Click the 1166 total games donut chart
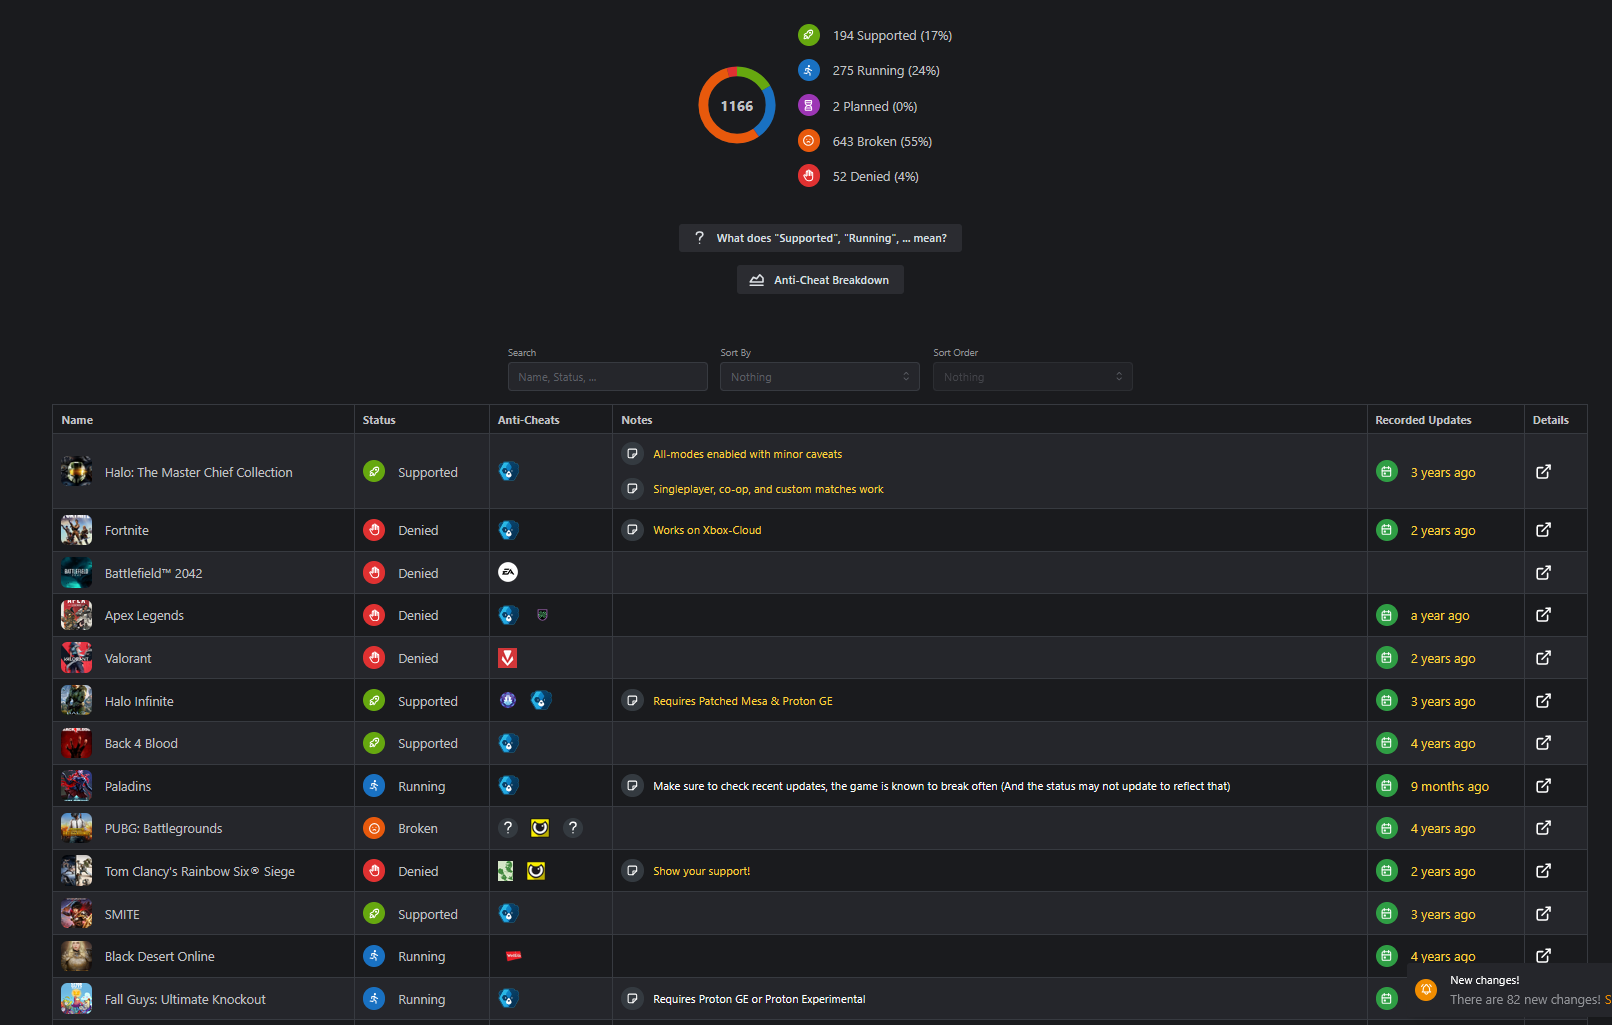 [x=737, y=106]
